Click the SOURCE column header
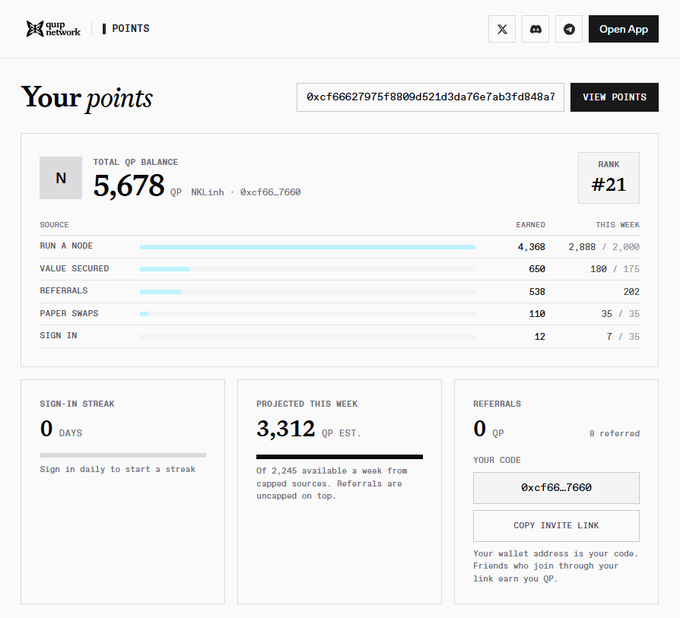Viewport: 680px width, 618px height. click(54, 225)
